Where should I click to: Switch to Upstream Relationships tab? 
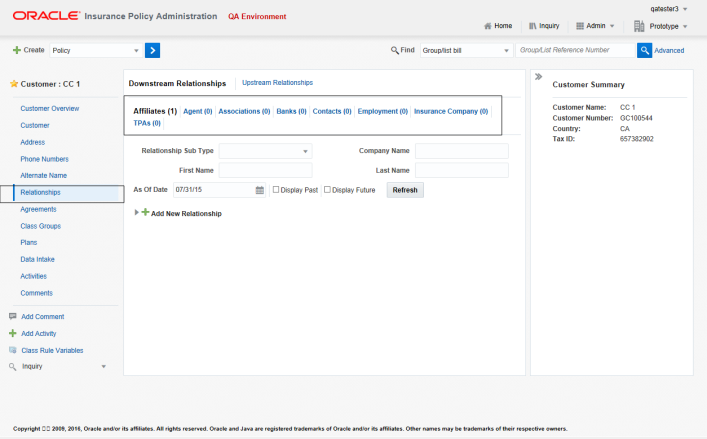pyautogui.click(x=277, y=83)
